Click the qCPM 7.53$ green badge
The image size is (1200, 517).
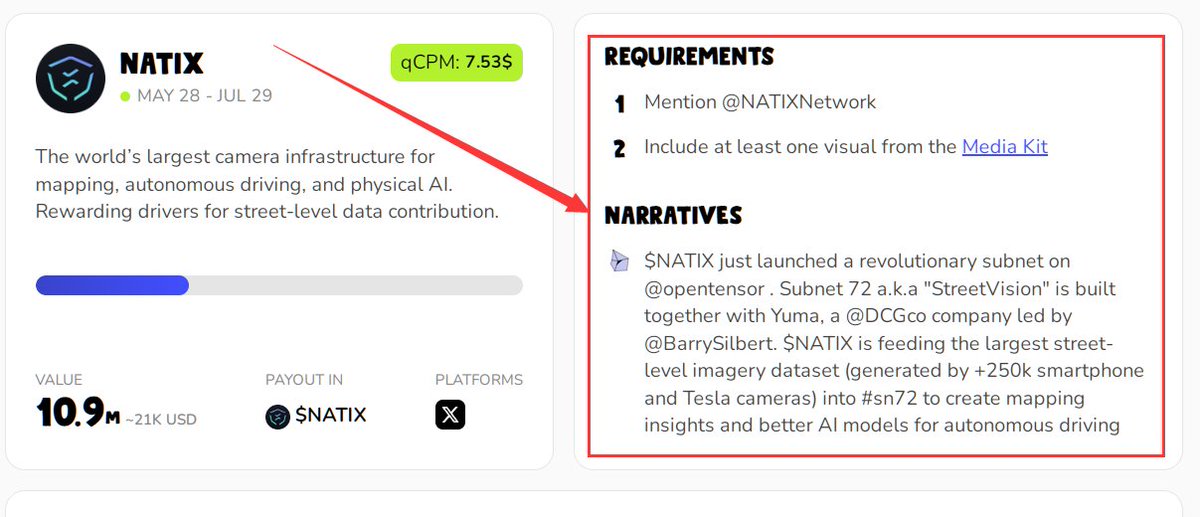(x=456, y=62)
